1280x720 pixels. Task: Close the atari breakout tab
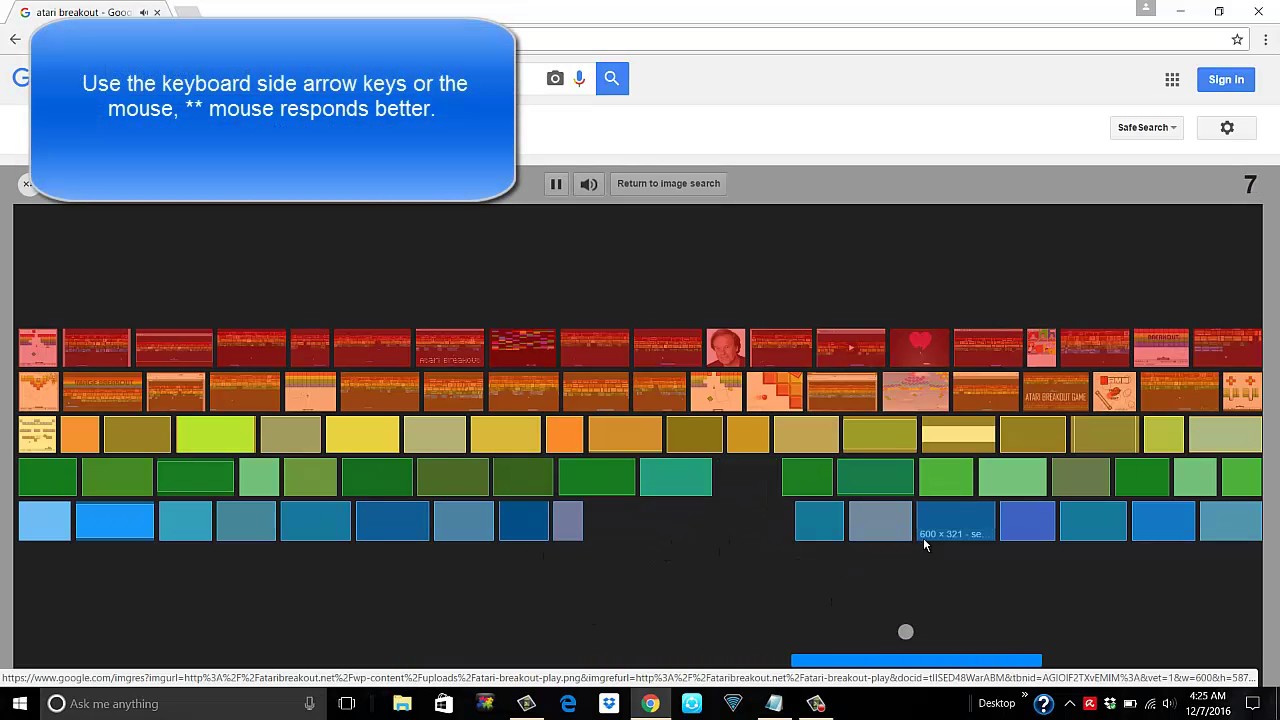coord(157,12)
